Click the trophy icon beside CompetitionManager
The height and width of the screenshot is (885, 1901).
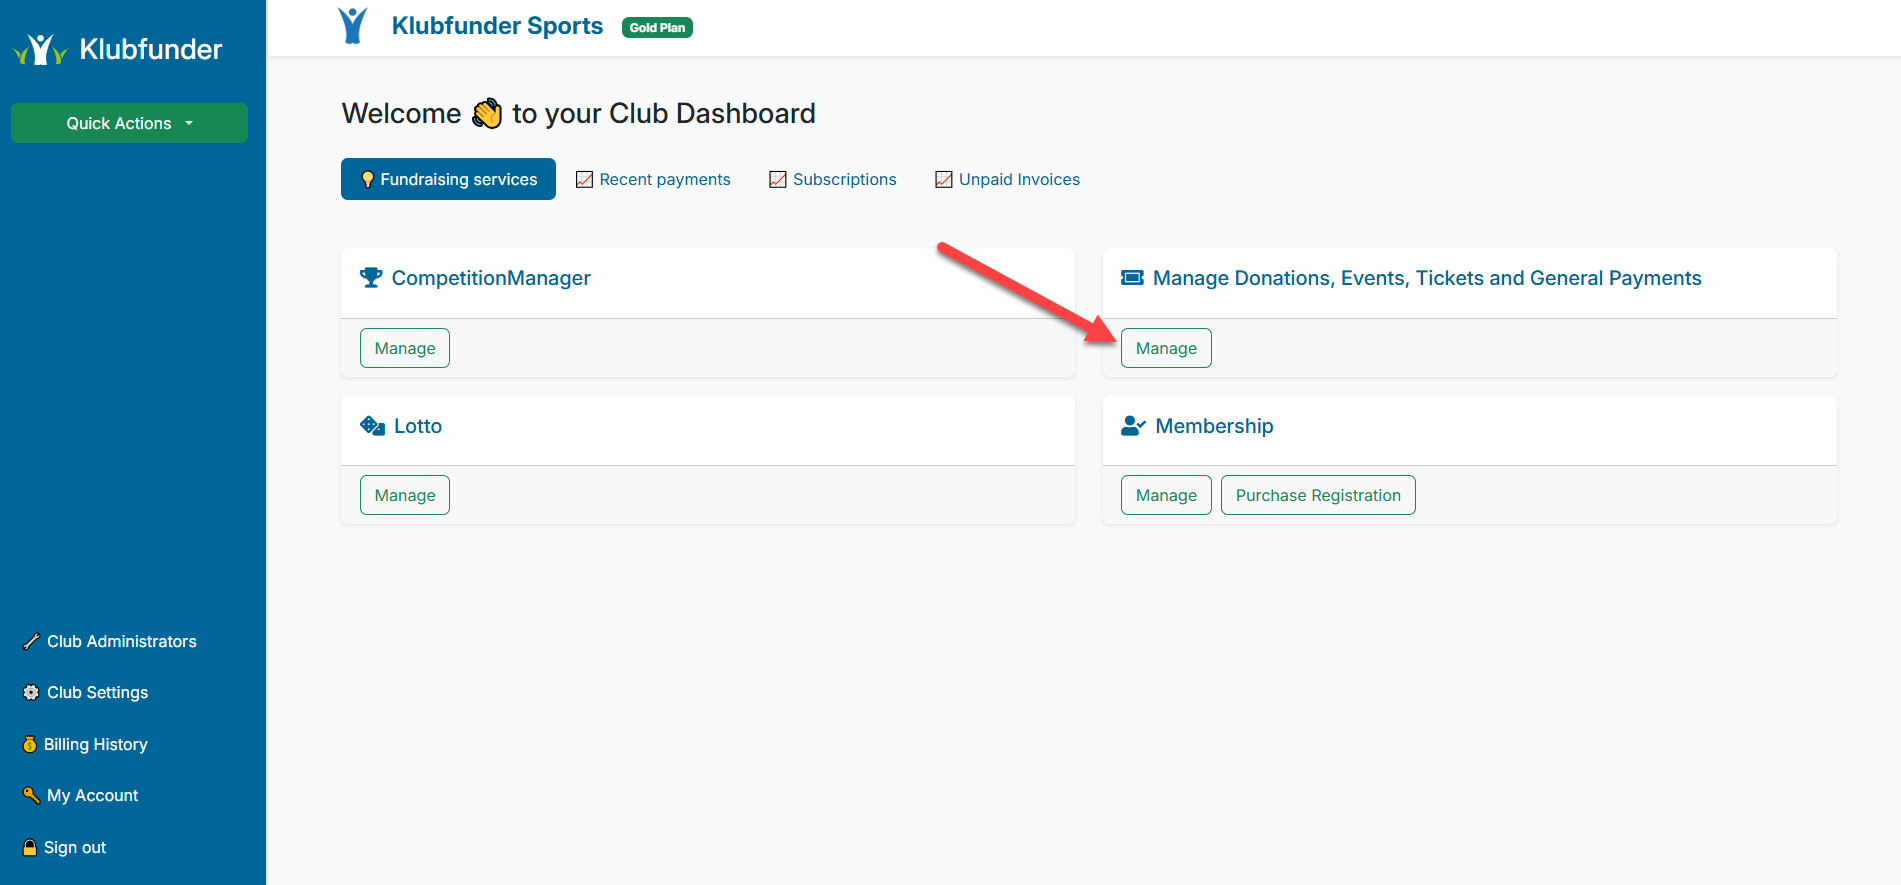[371, 278]
